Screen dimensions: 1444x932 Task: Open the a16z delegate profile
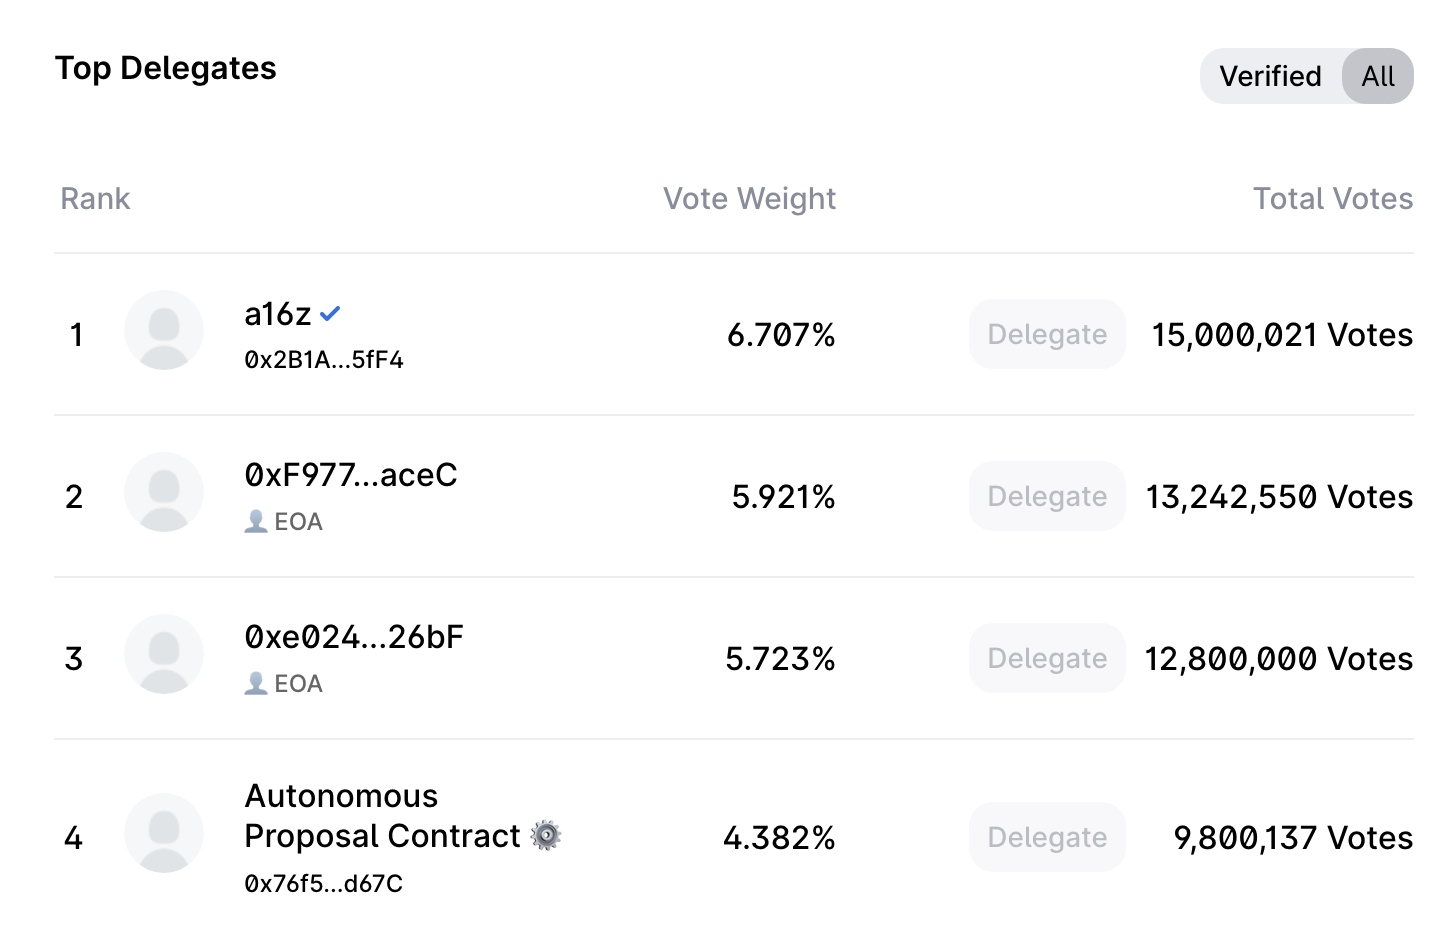pyautogui.click(x=277, y=315)
